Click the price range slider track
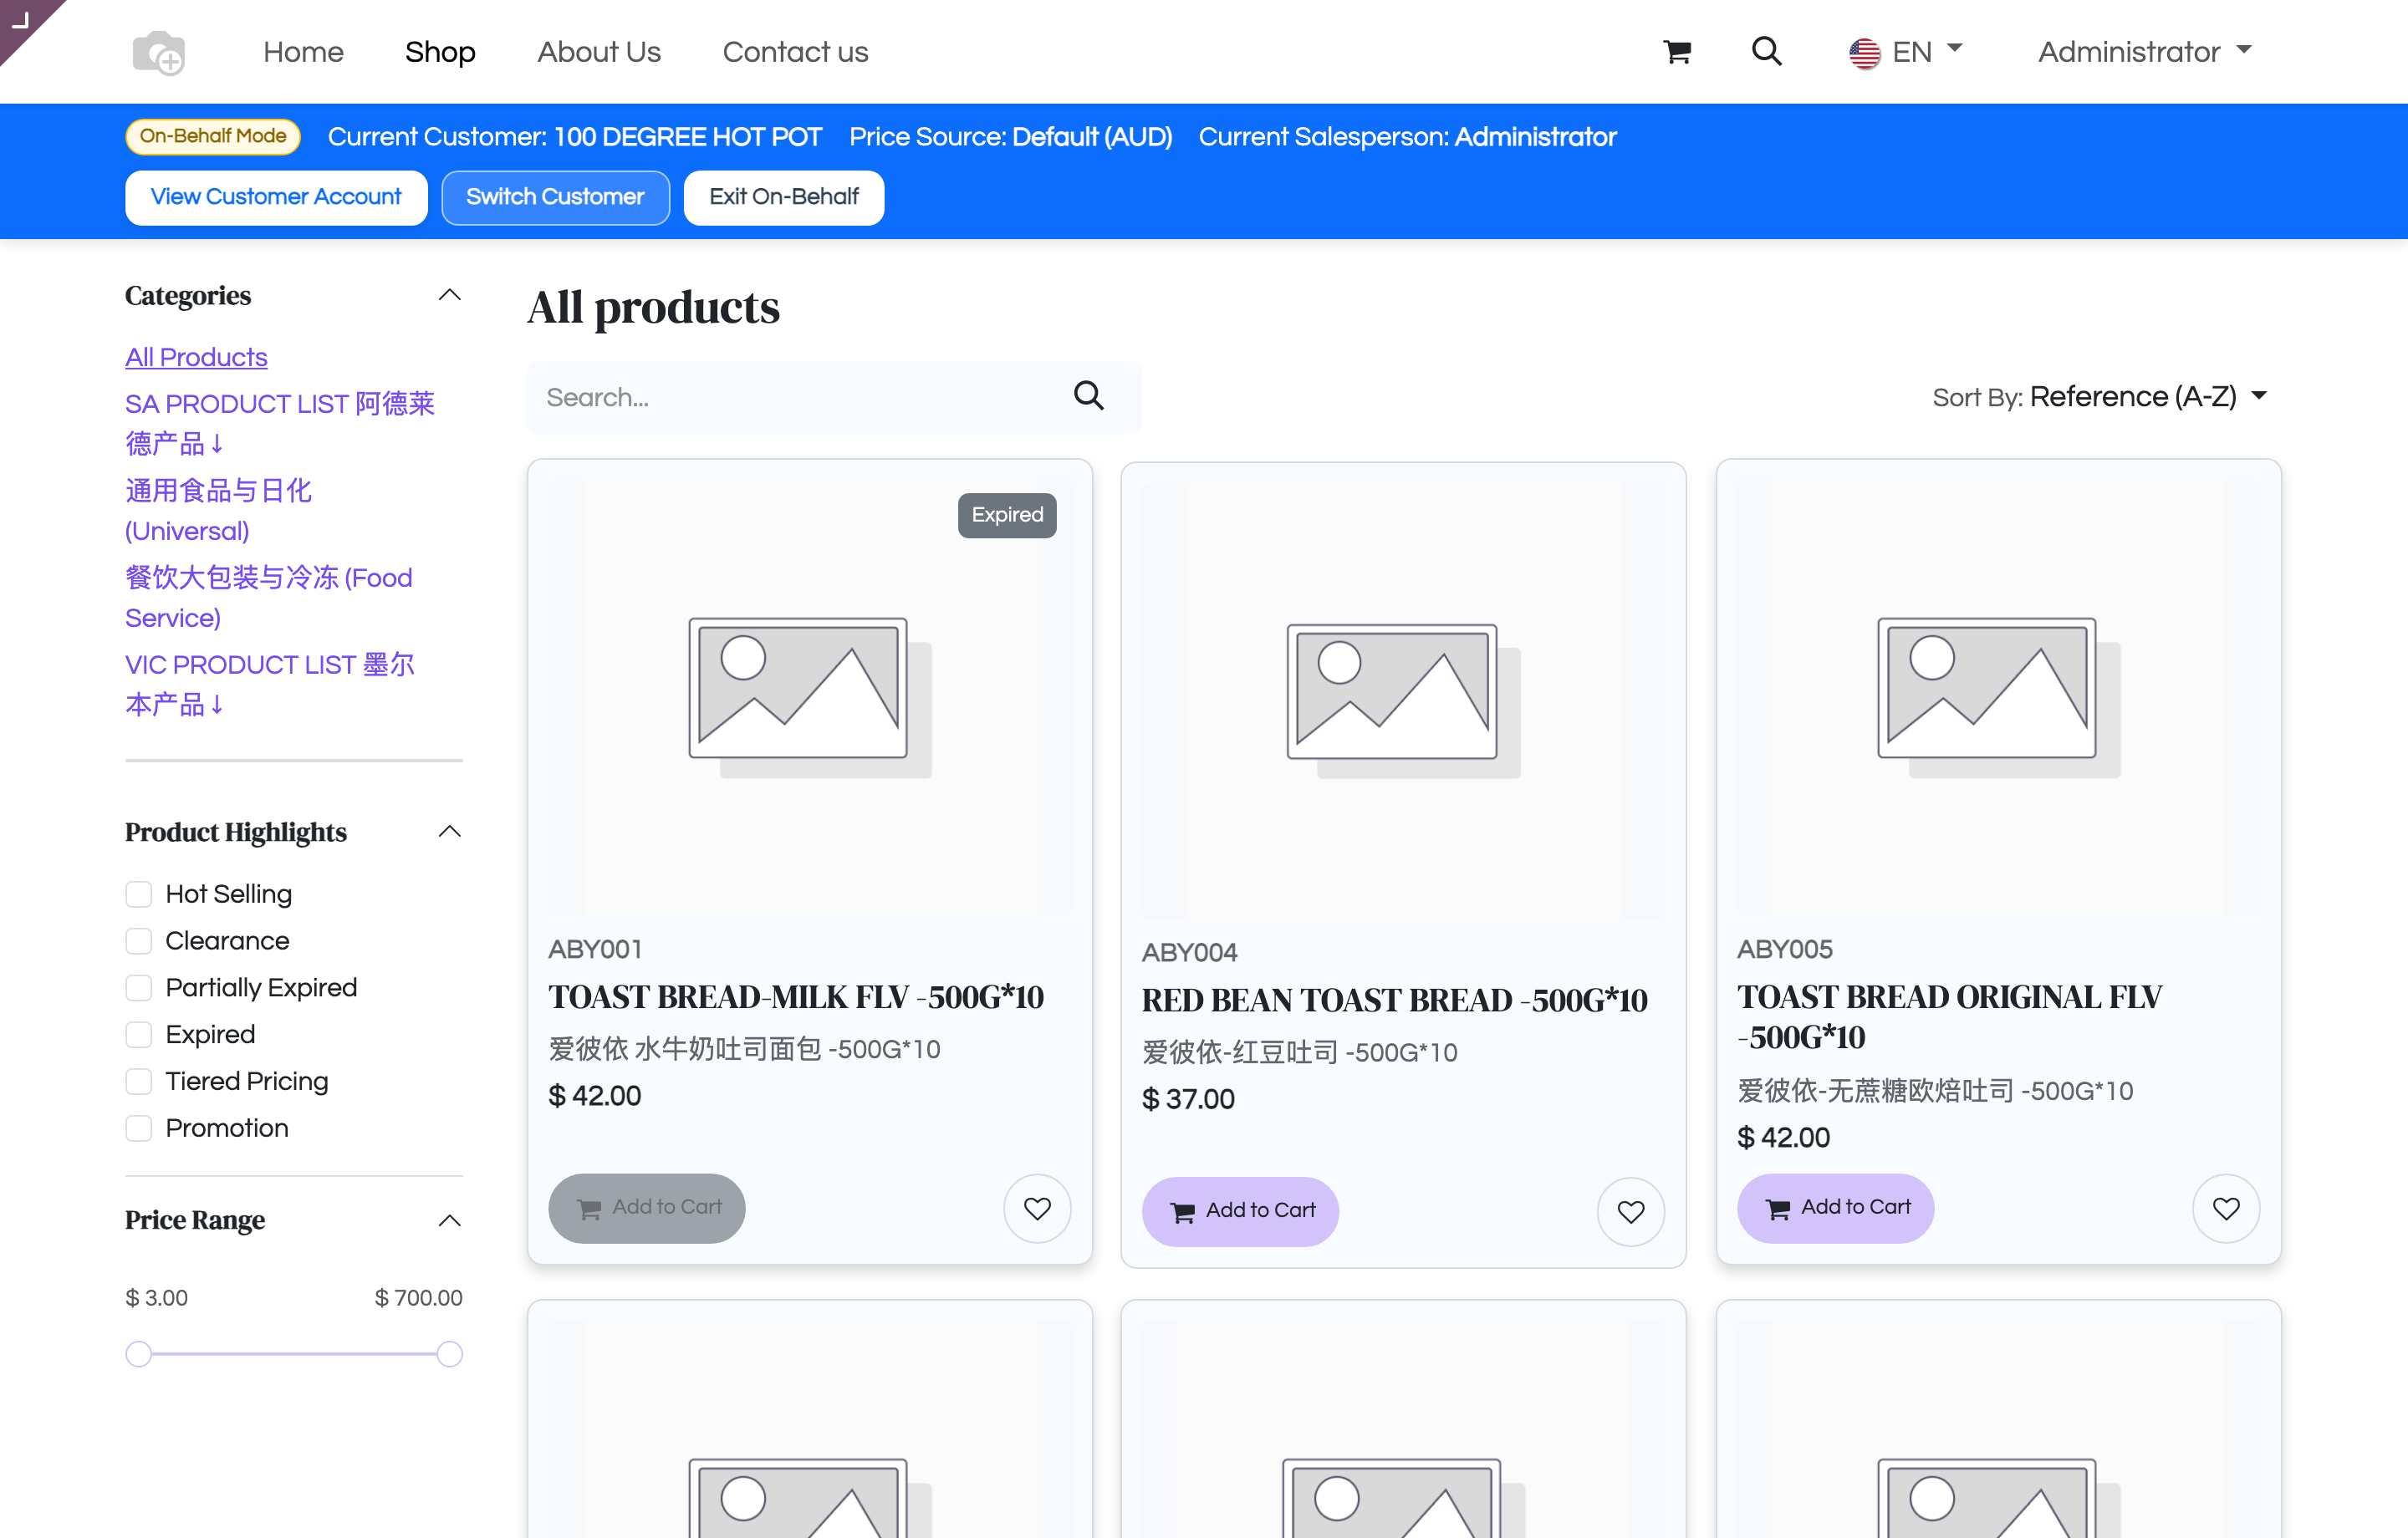Screen dimensions: 2408x1538 294,1354
